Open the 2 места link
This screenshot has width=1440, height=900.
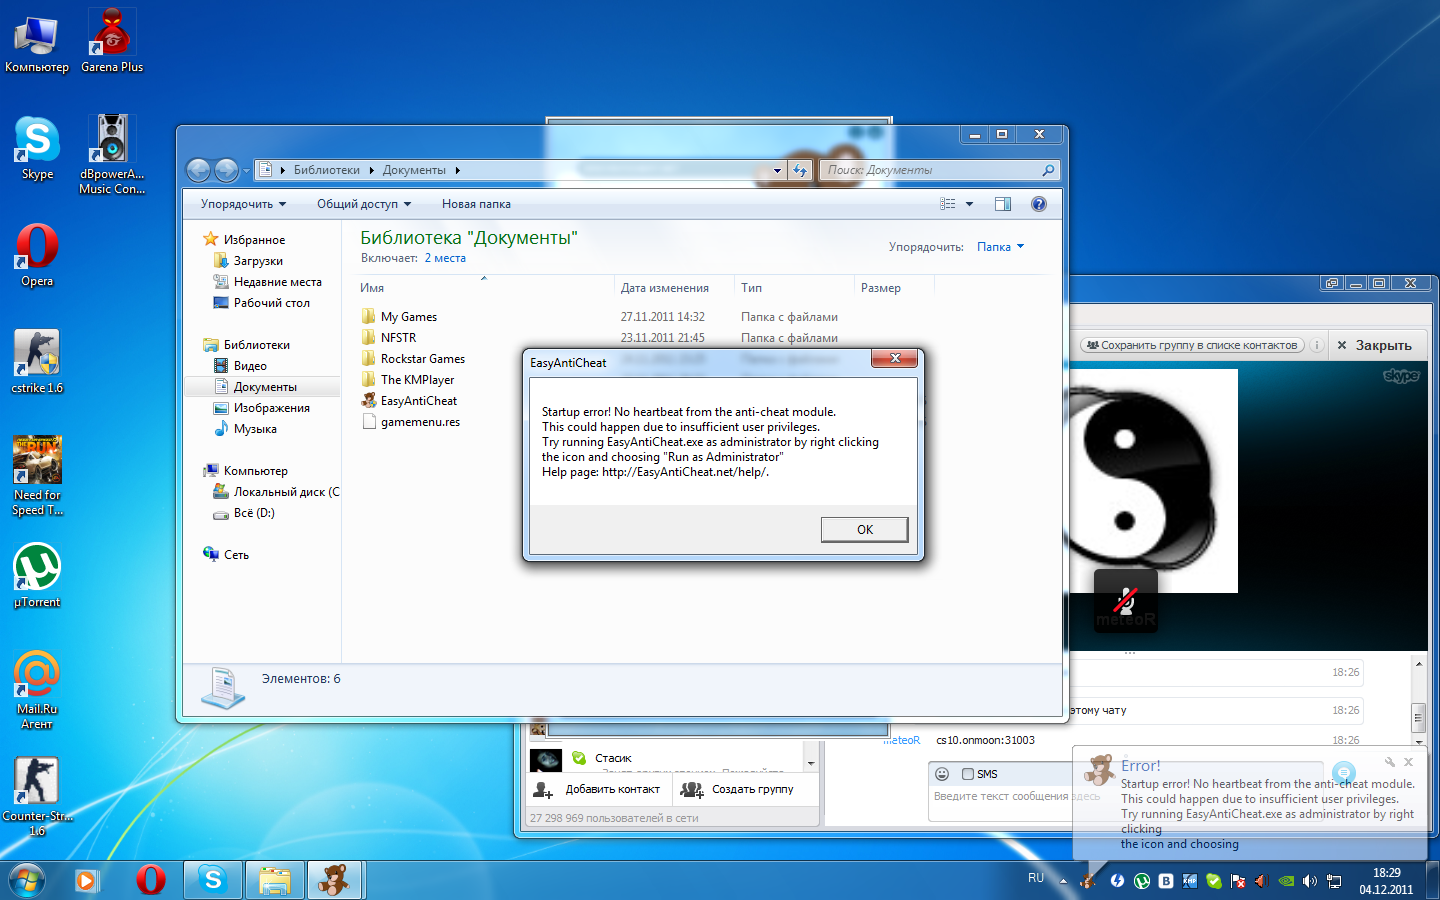445,258
